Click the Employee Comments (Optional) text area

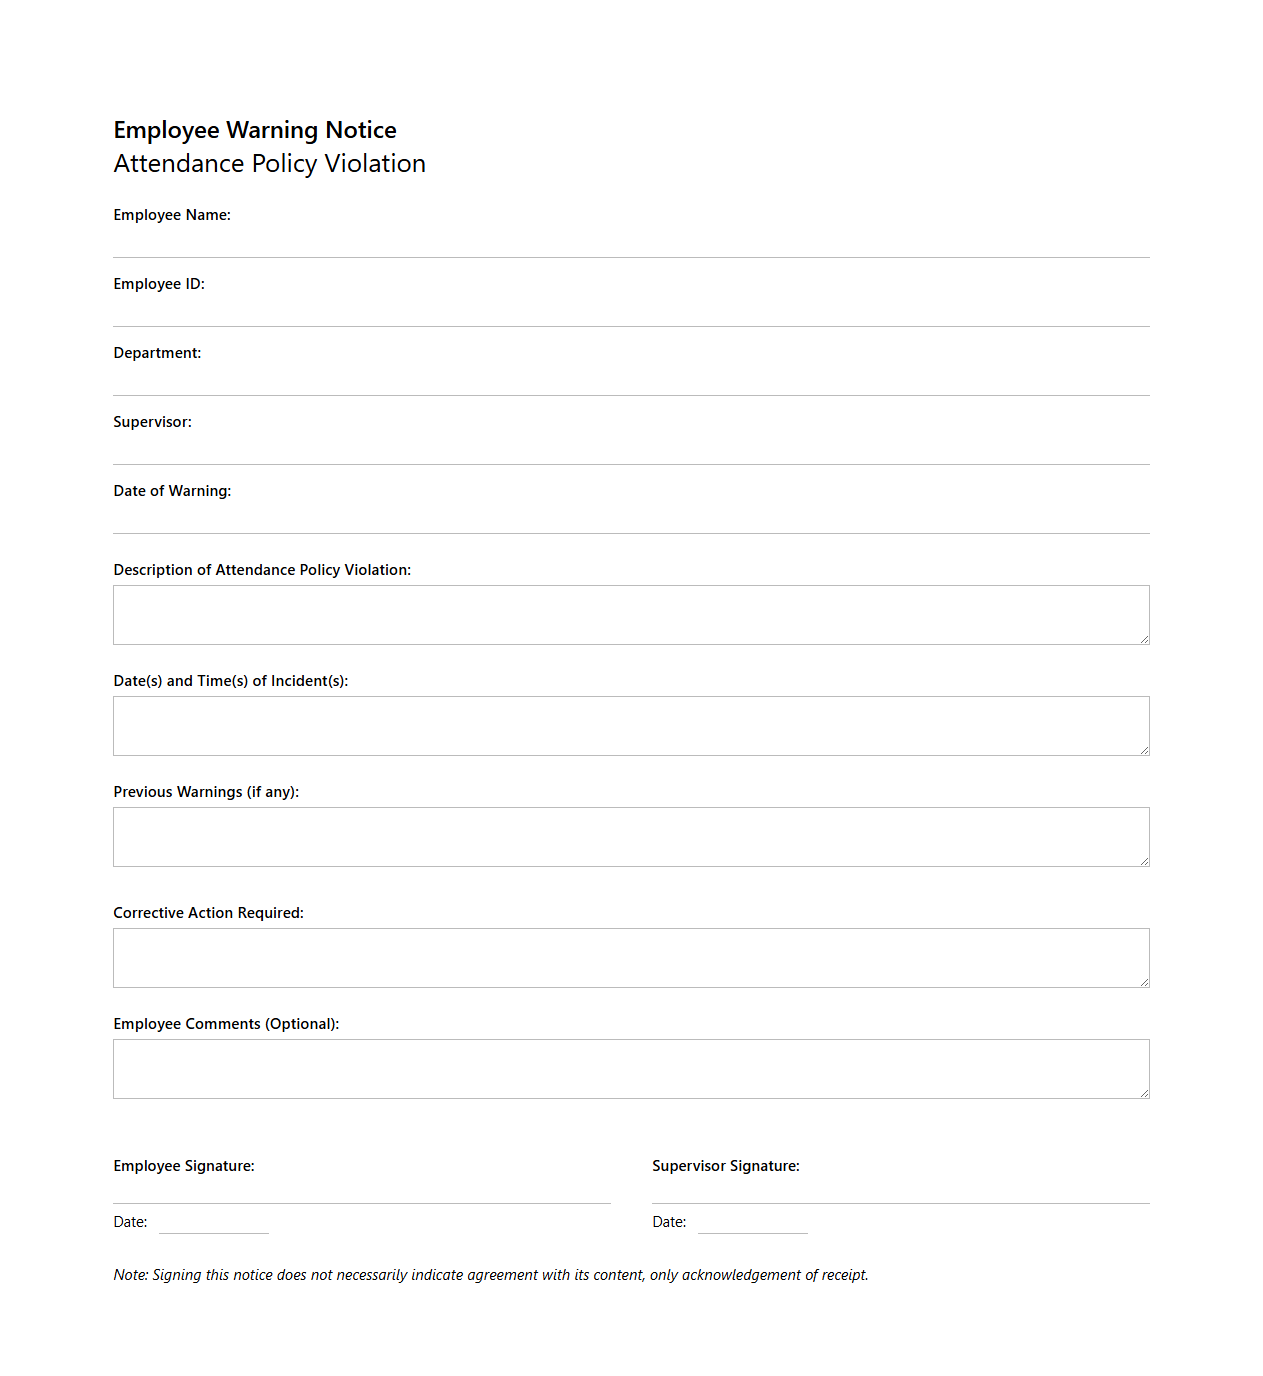[x=630, y=1068]
